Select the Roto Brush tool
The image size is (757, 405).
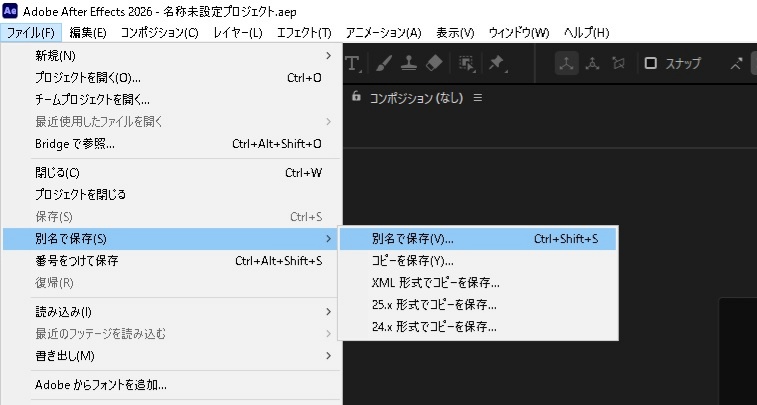point(466,63)
